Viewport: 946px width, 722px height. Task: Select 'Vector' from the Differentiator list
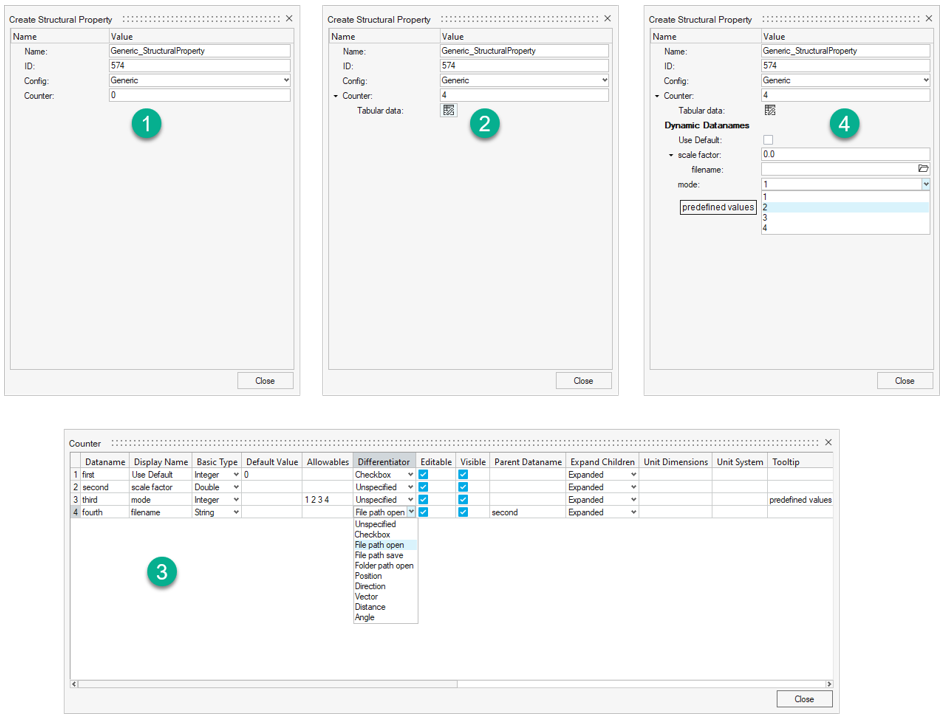point(366,597)
